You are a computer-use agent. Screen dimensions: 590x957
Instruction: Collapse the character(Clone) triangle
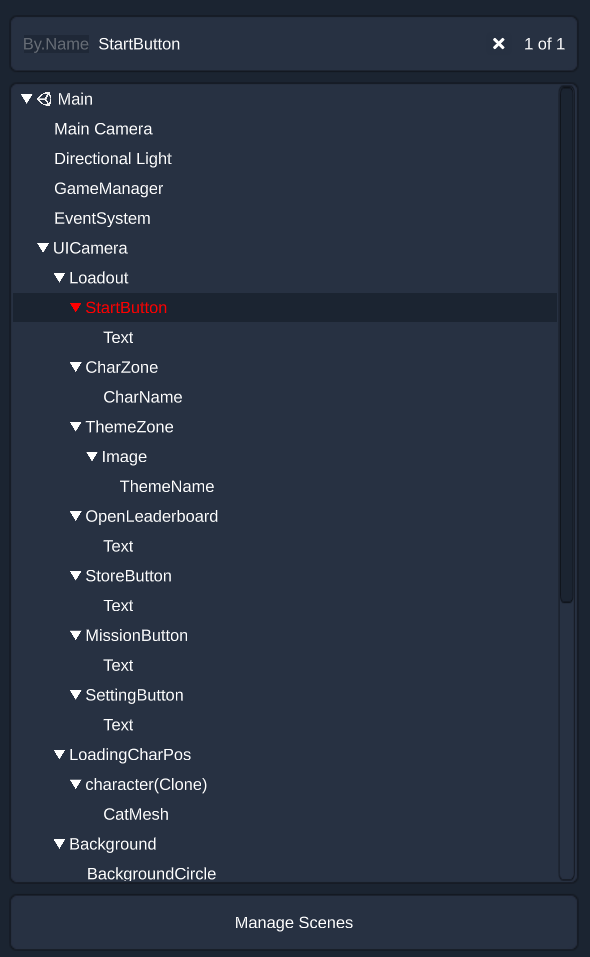point(76,784)
